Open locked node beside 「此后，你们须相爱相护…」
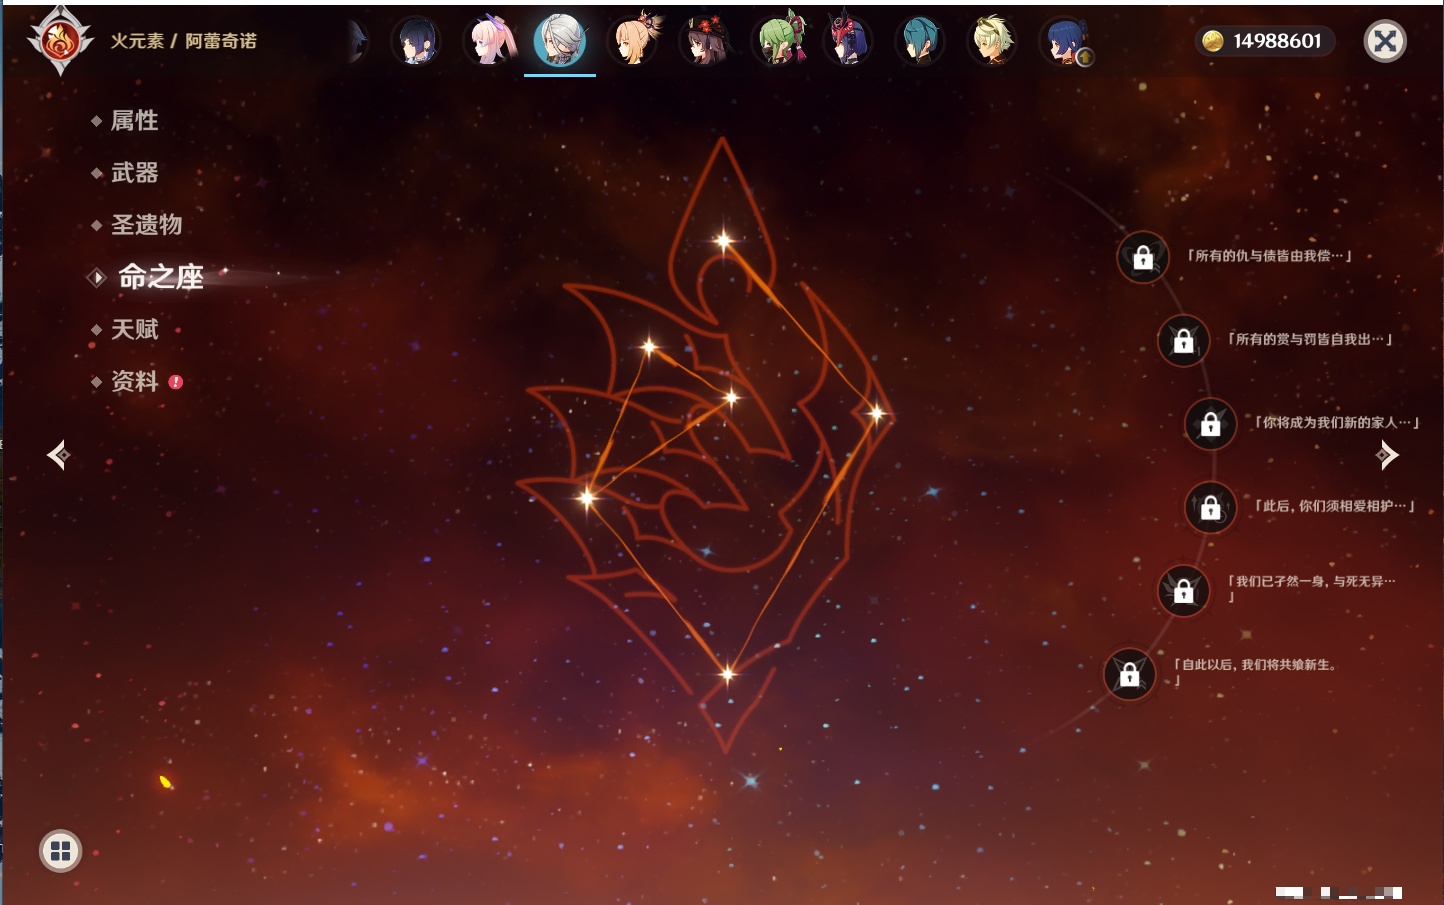Screen dimensions: 1444x905 [1211, 507]
